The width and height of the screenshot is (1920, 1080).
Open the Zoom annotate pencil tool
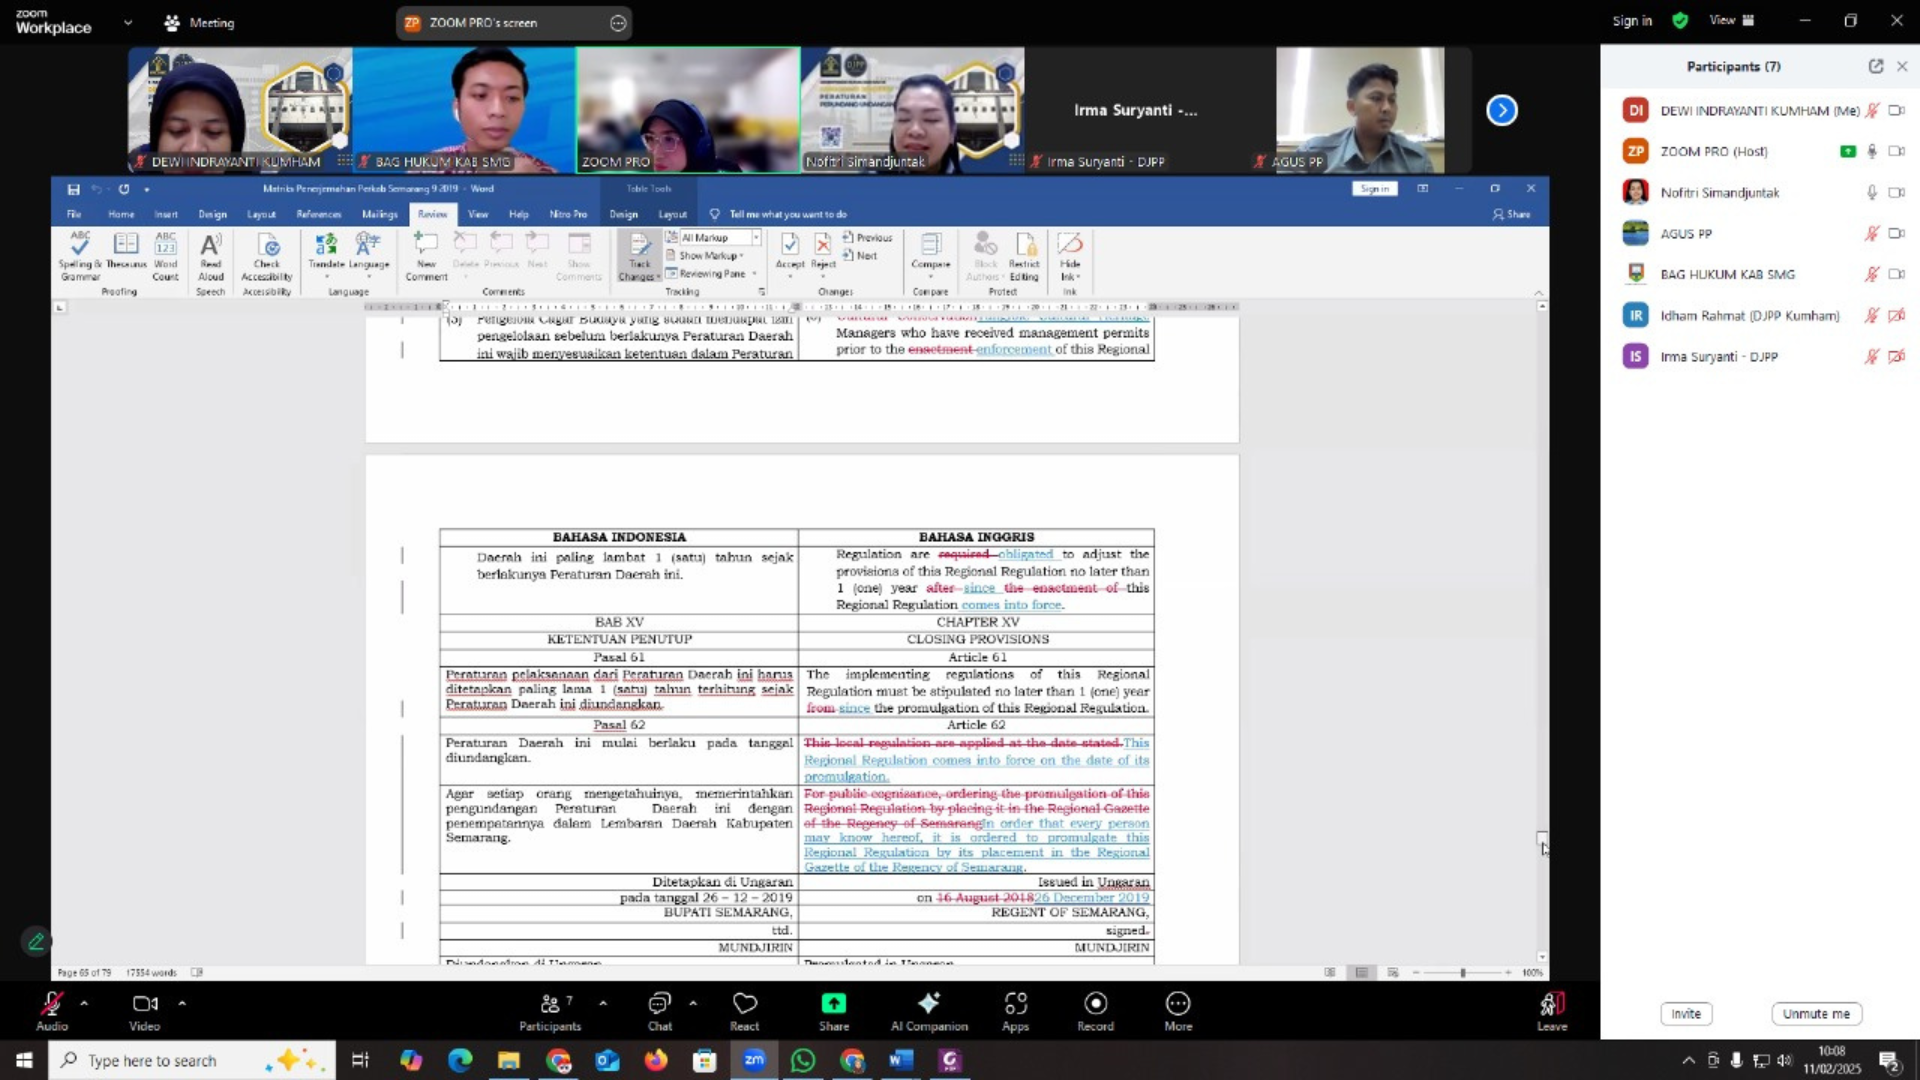(x=36, y=941)
